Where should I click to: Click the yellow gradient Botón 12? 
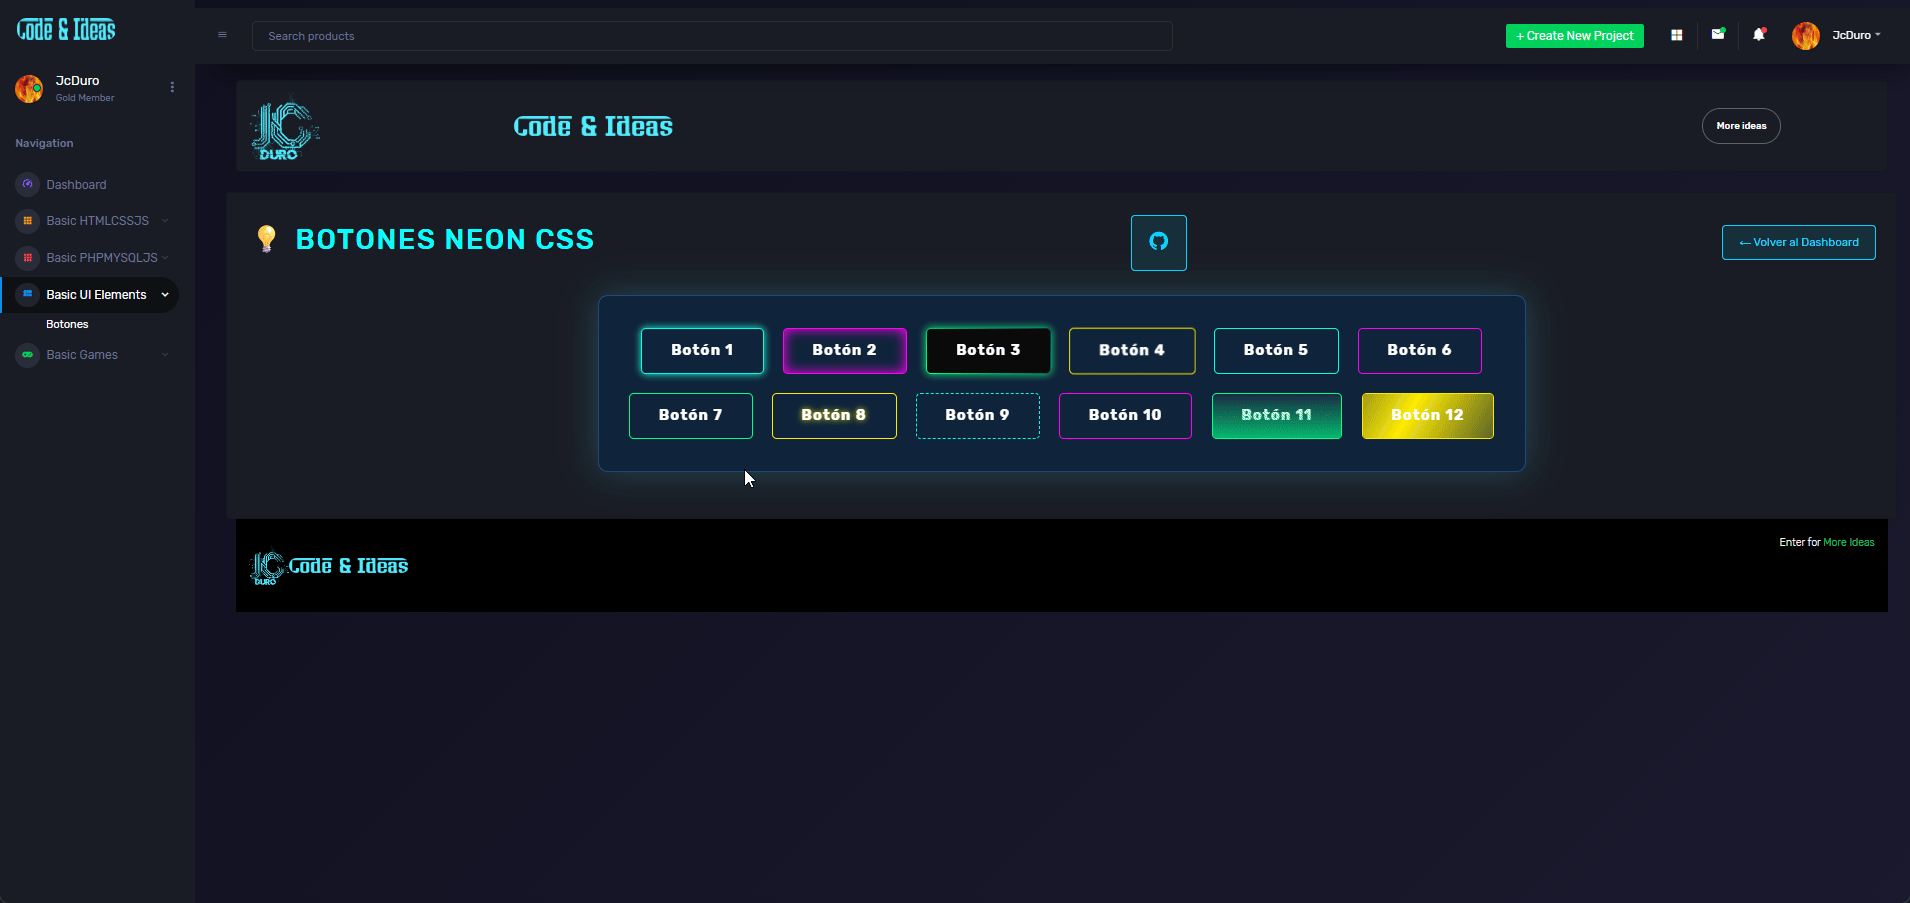tap(1427, 416)
